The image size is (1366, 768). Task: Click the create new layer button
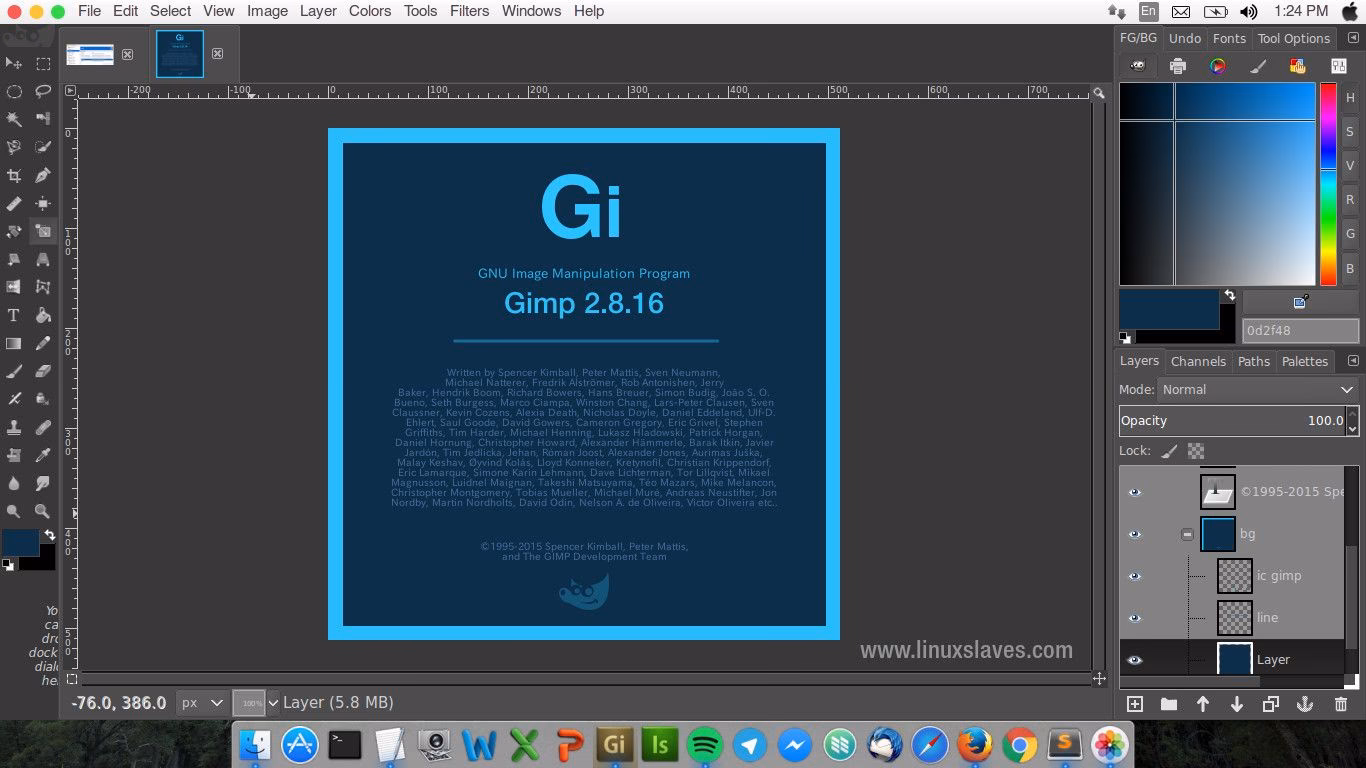(1134, 704)
